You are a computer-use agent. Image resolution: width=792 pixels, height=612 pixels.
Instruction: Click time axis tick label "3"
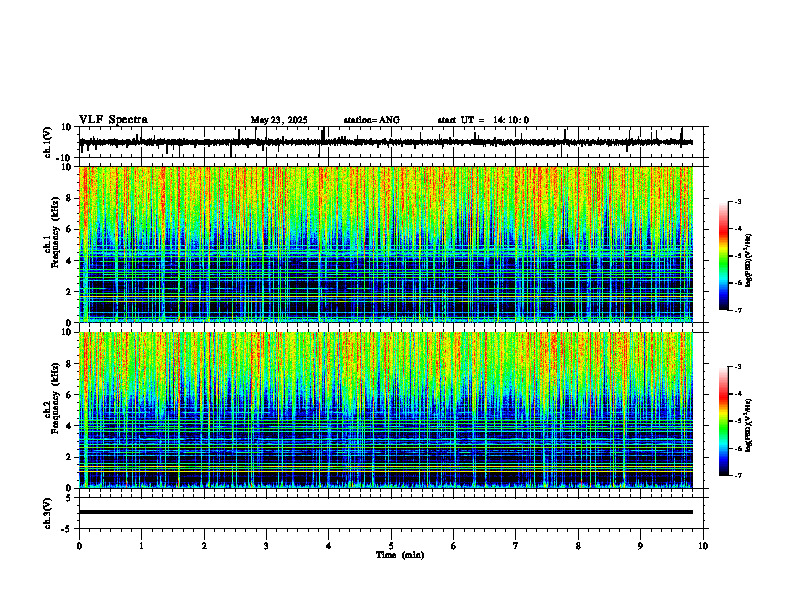pos(266,546)
